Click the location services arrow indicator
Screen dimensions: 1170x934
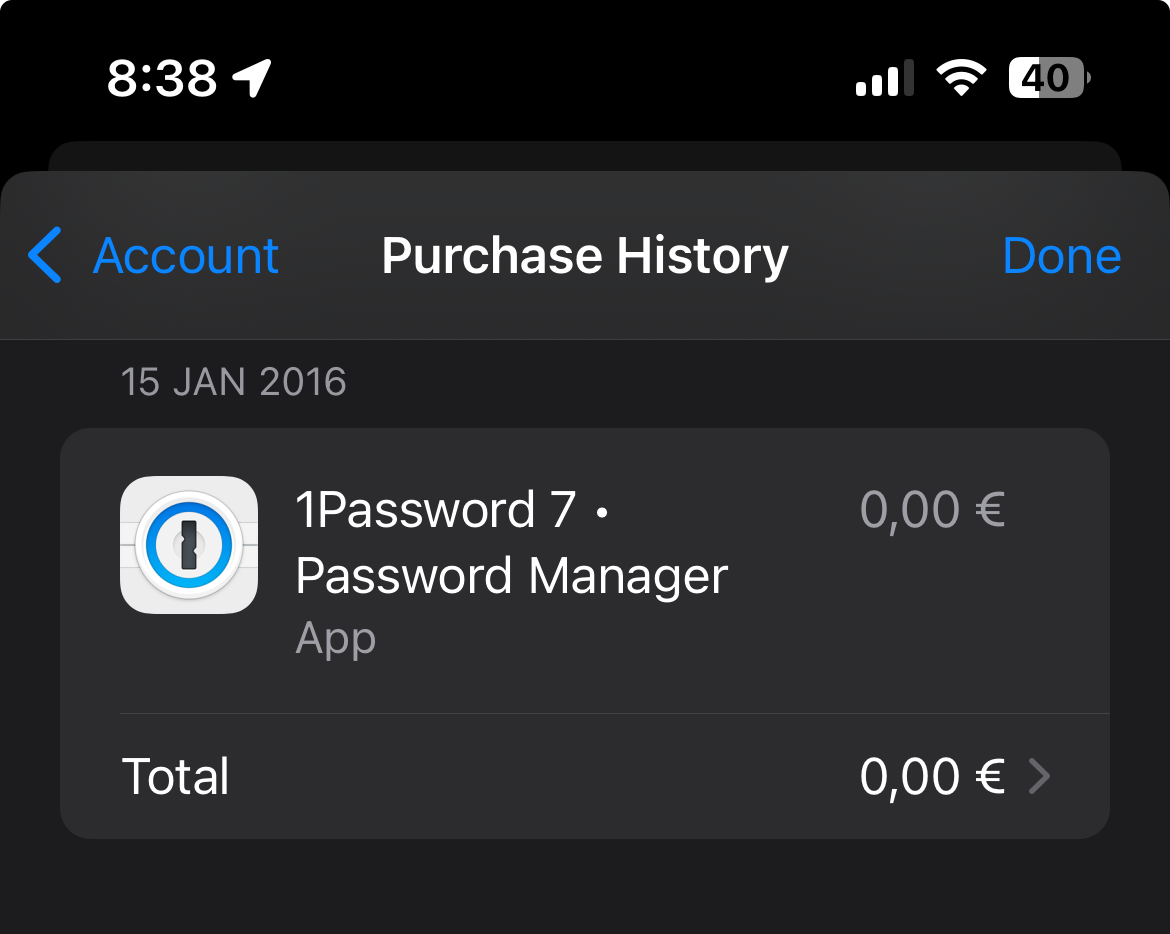[250, 76]
